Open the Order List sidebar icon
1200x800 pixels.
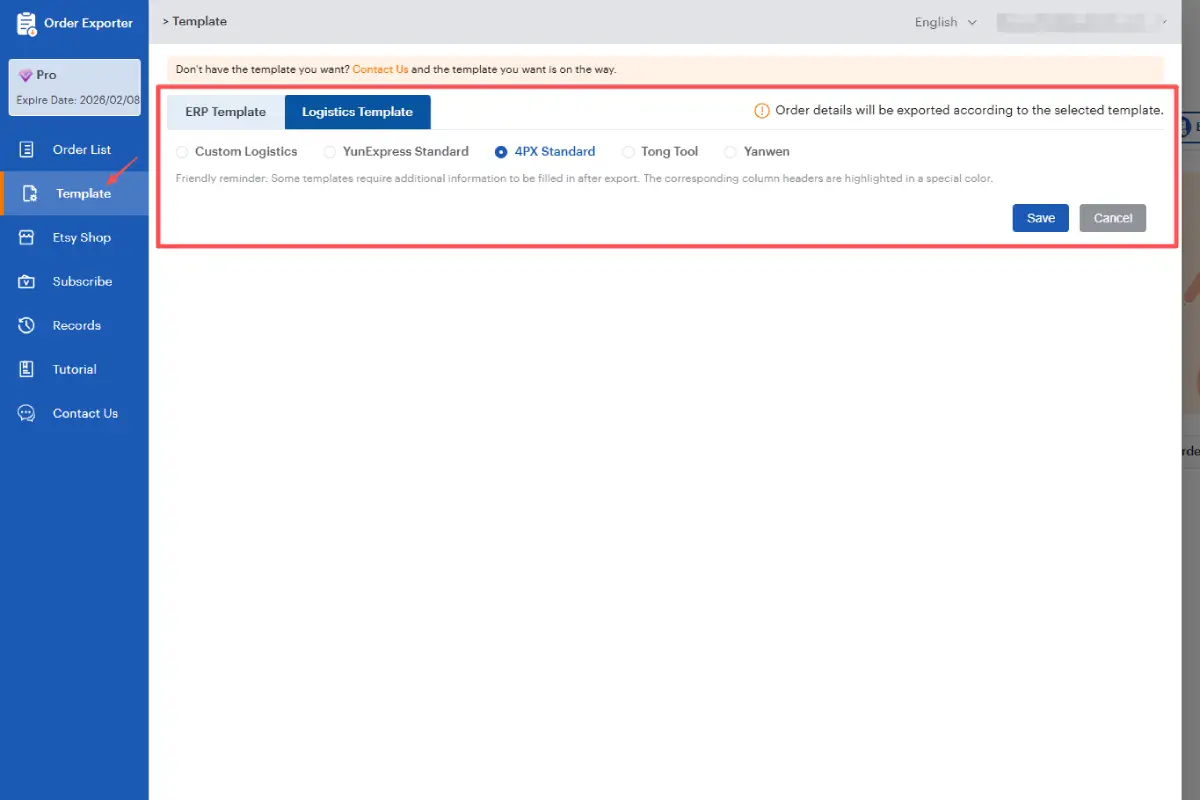click(24, 149)
